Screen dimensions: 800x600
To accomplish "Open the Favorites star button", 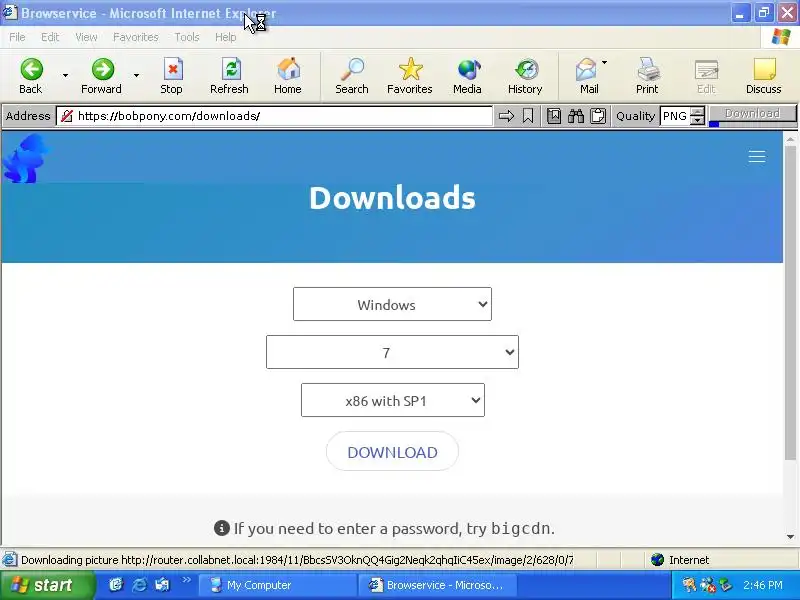I will (410, 76).
